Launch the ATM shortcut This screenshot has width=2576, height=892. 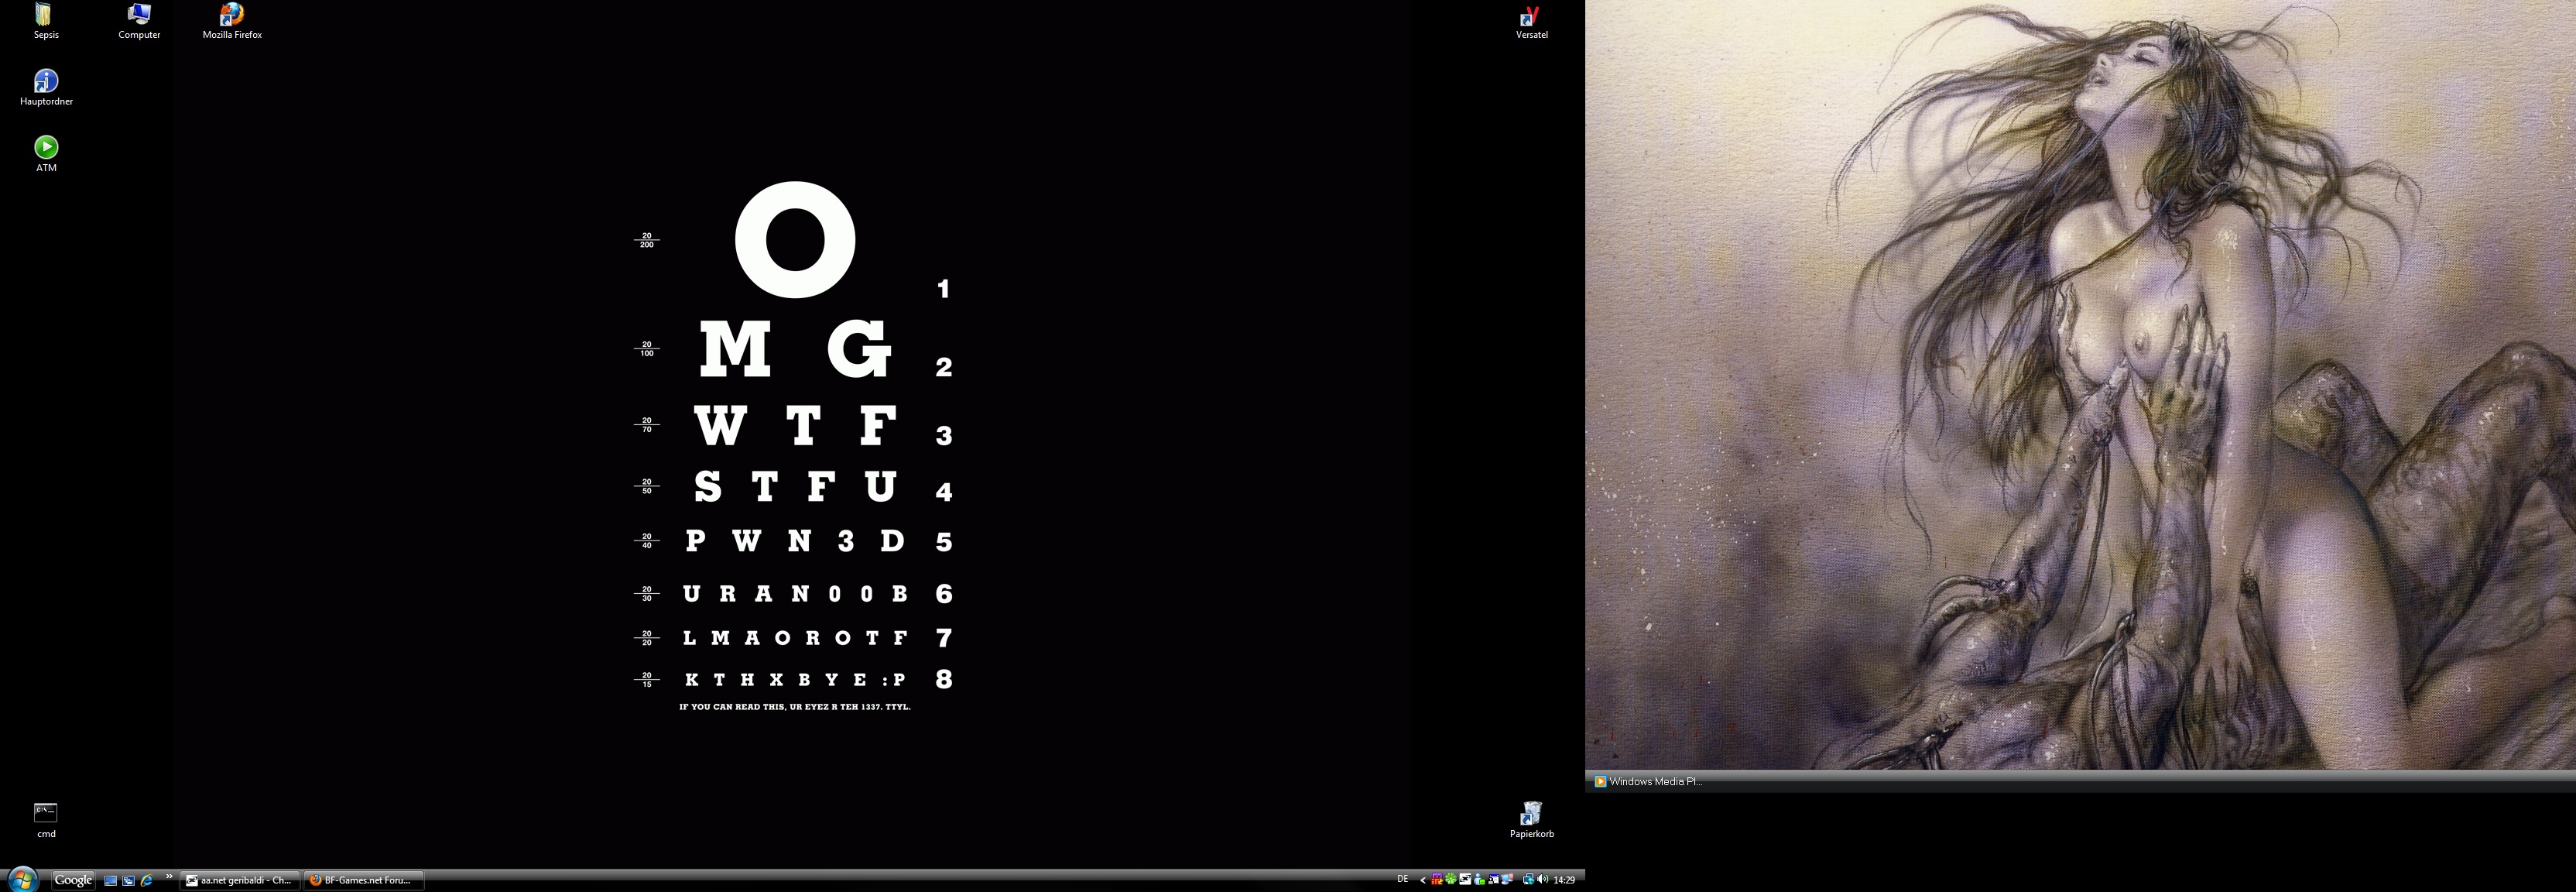pyautogui.click(x=46, y=154)
